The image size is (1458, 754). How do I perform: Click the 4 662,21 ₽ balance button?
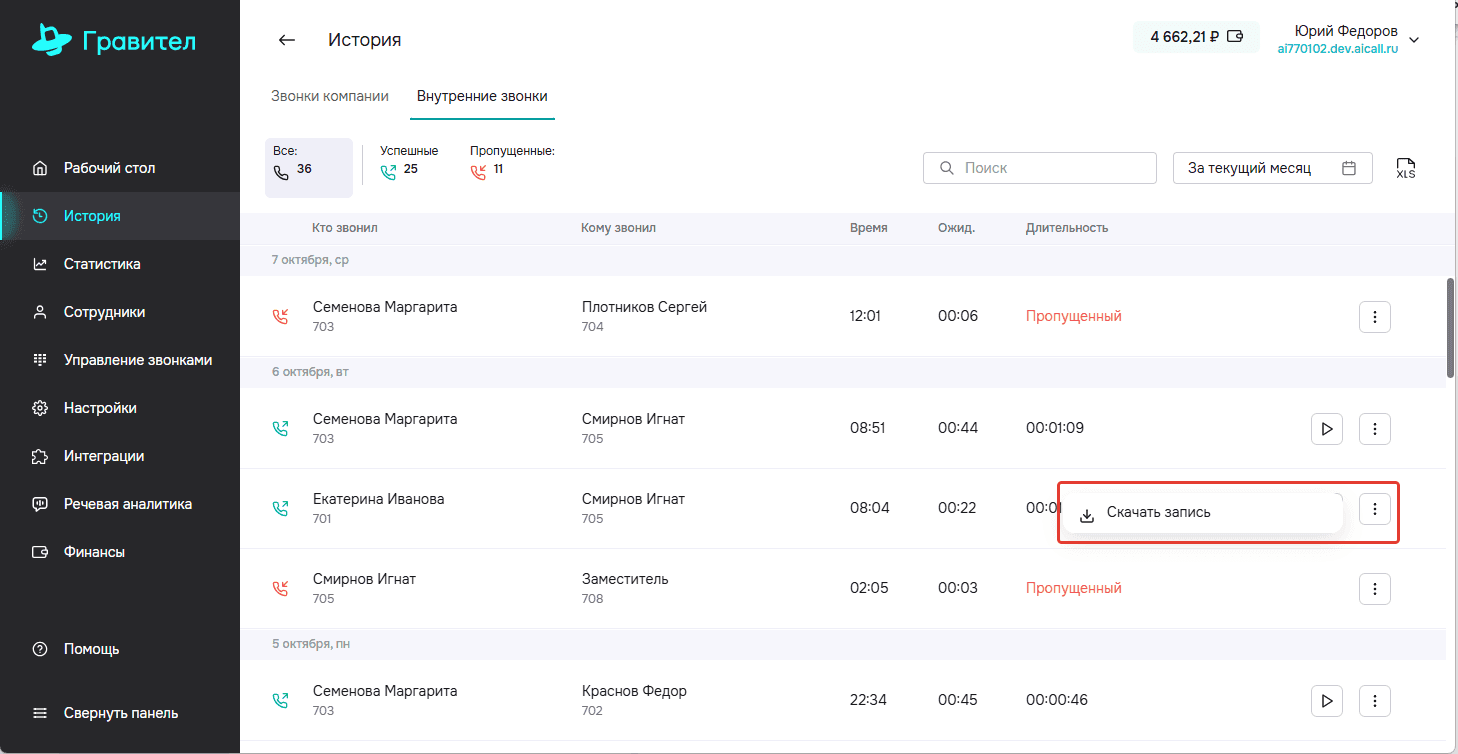1196,37
